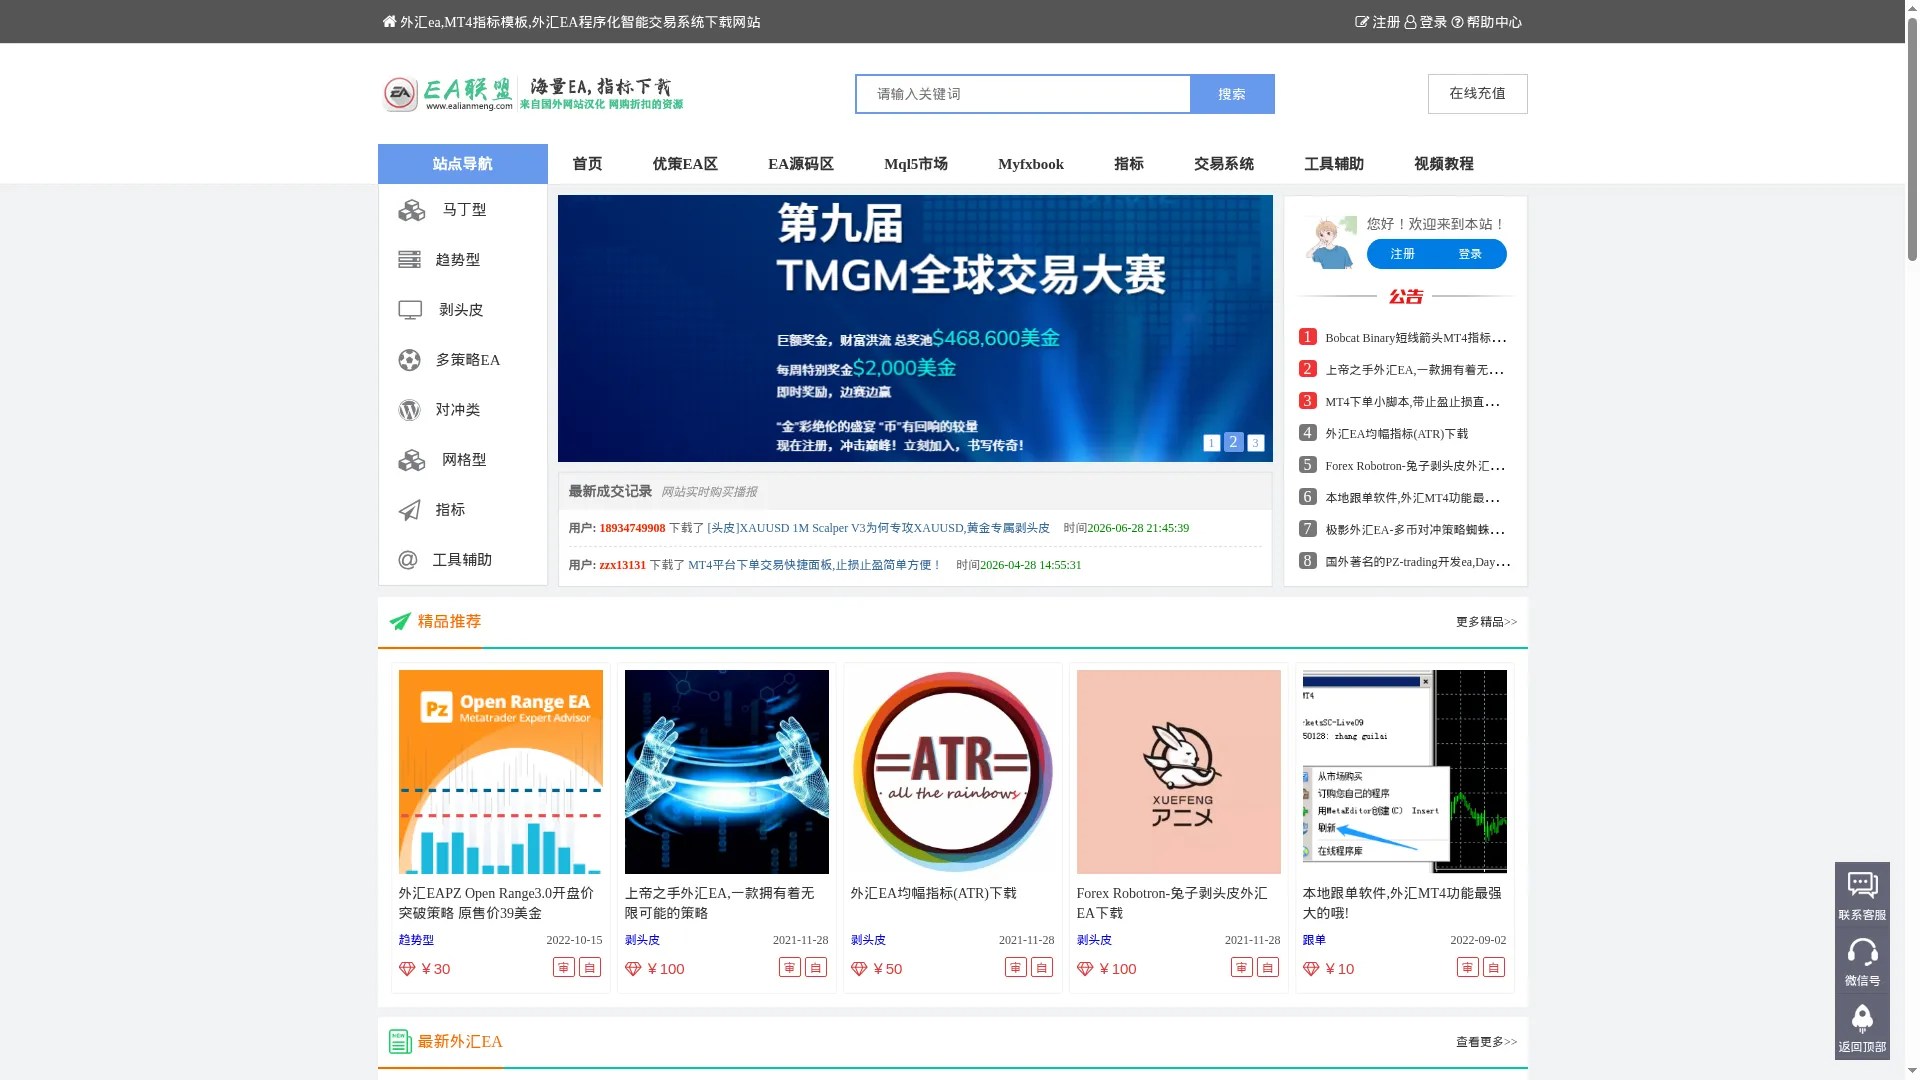Viewport: 1920px width, 1080px height.
Task: Switch banner to slide 1
Action: click(1211, 443)
